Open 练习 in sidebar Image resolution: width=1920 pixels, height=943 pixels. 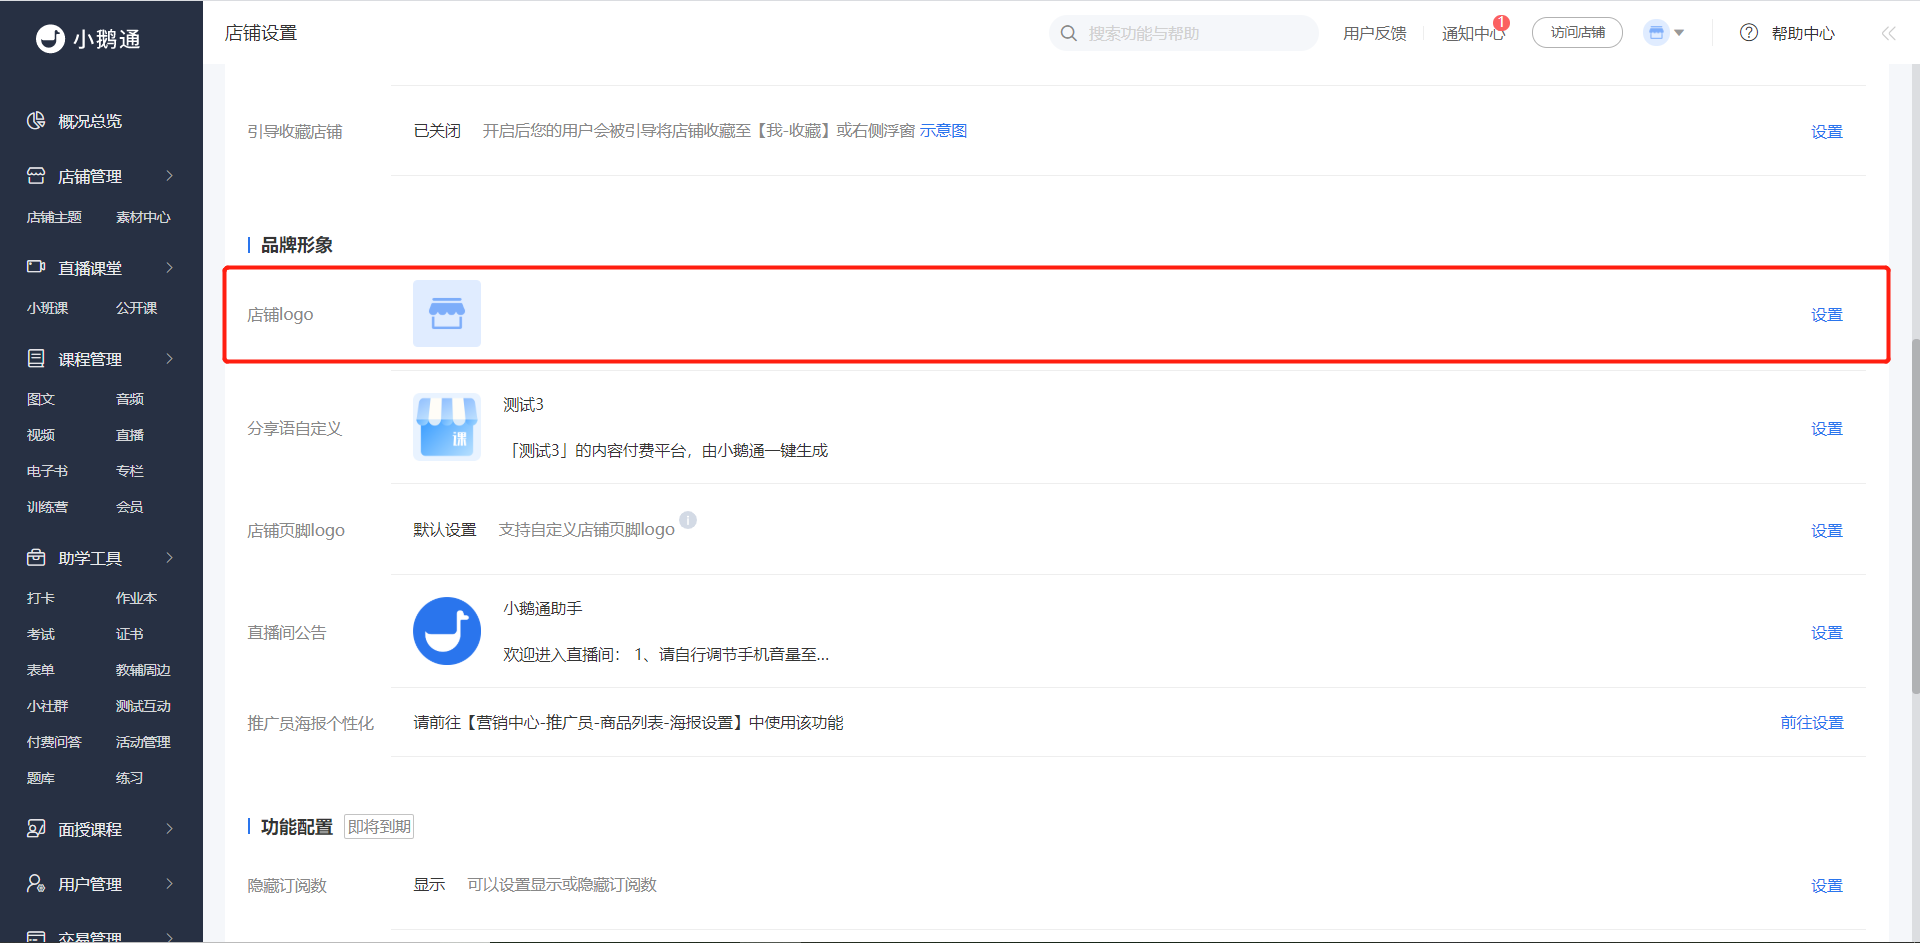coord(129,778)
